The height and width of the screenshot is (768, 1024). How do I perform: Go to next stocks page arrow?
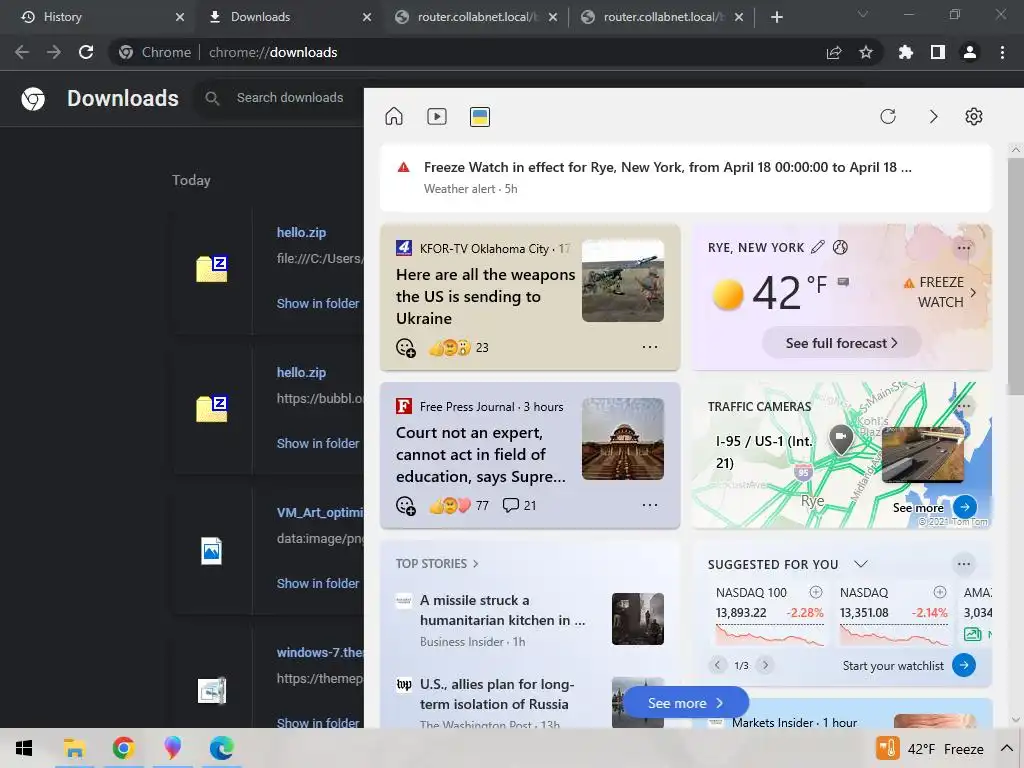coord(765,665)
